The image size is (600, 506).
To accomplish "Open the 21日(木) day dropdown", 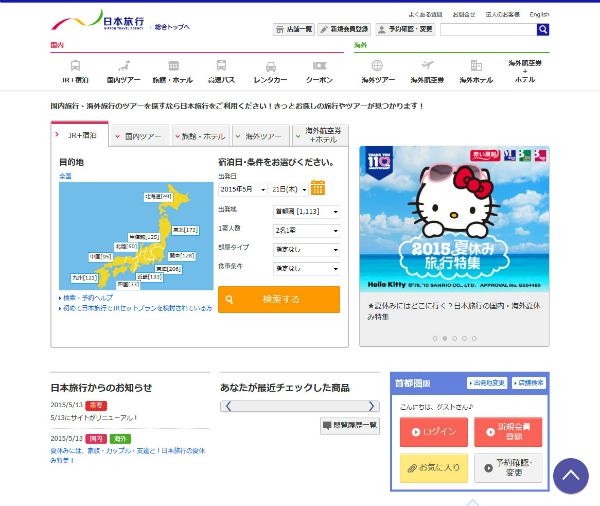I will click(x=289, y=189).
